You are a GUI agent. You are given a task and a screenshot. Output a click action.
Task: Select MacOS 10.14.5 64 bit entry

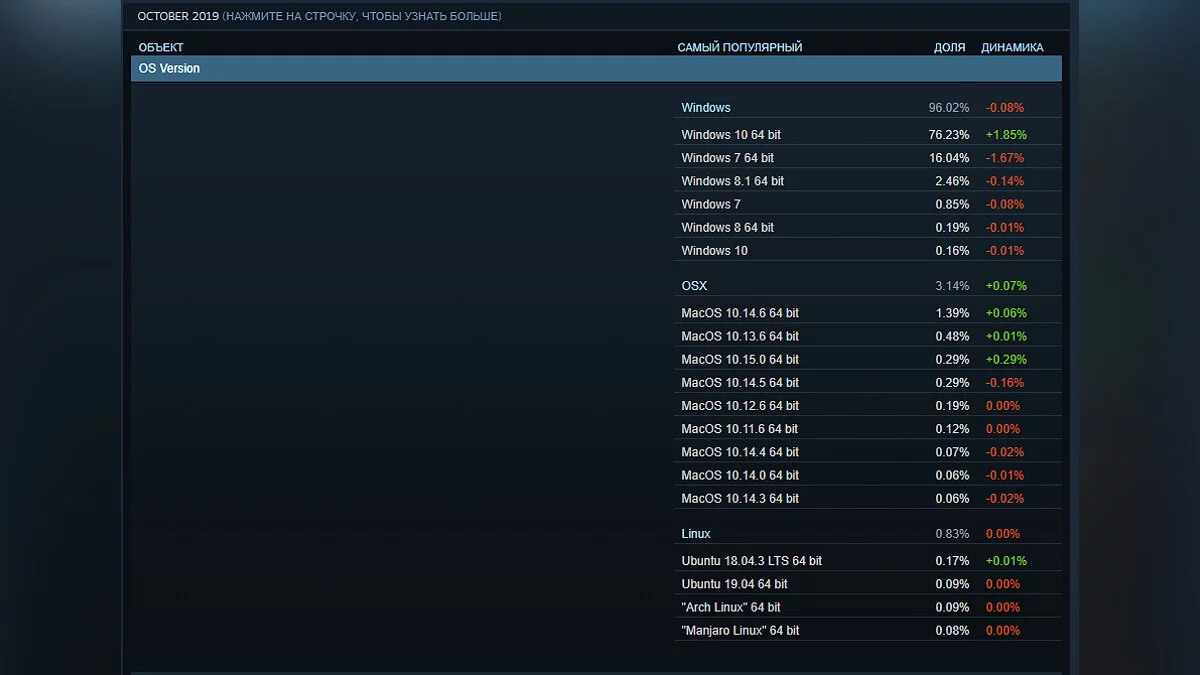click(x=868, y=382)
